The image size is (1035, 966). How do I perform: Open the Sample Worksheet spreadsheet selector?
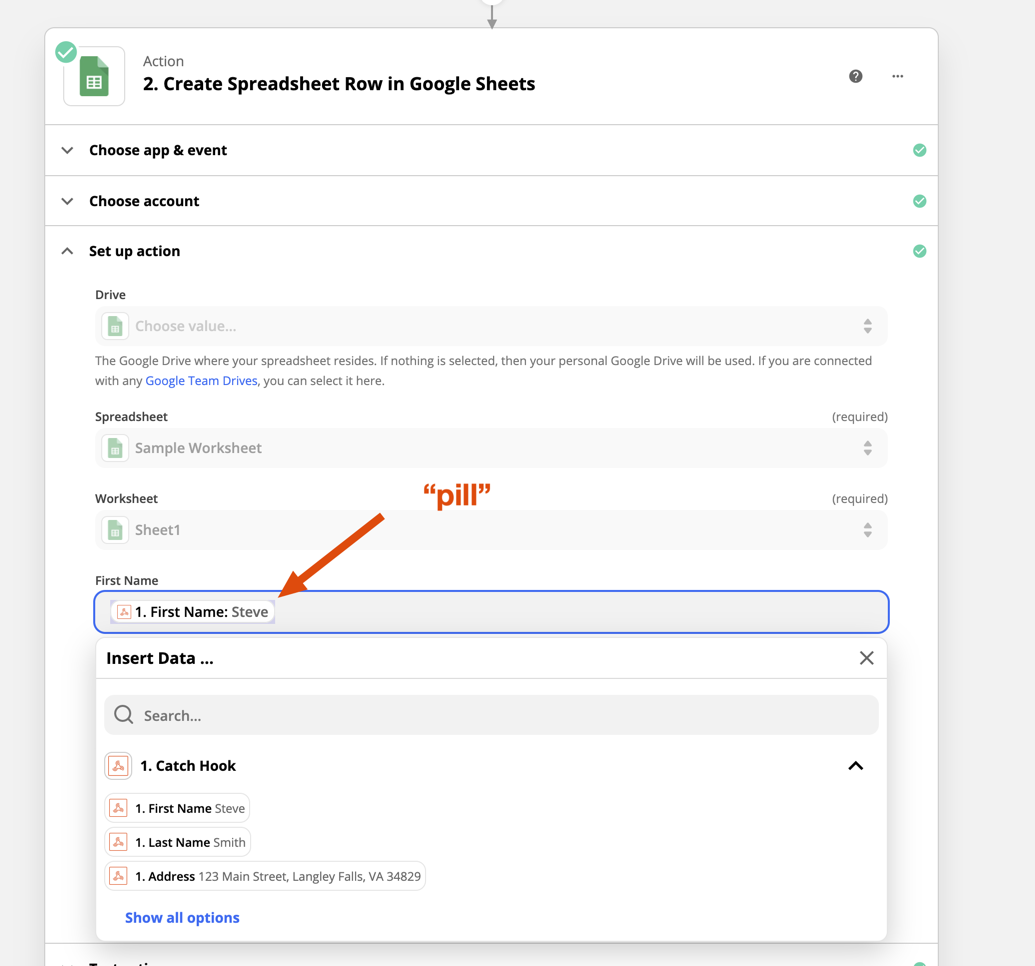coord(491,448)
